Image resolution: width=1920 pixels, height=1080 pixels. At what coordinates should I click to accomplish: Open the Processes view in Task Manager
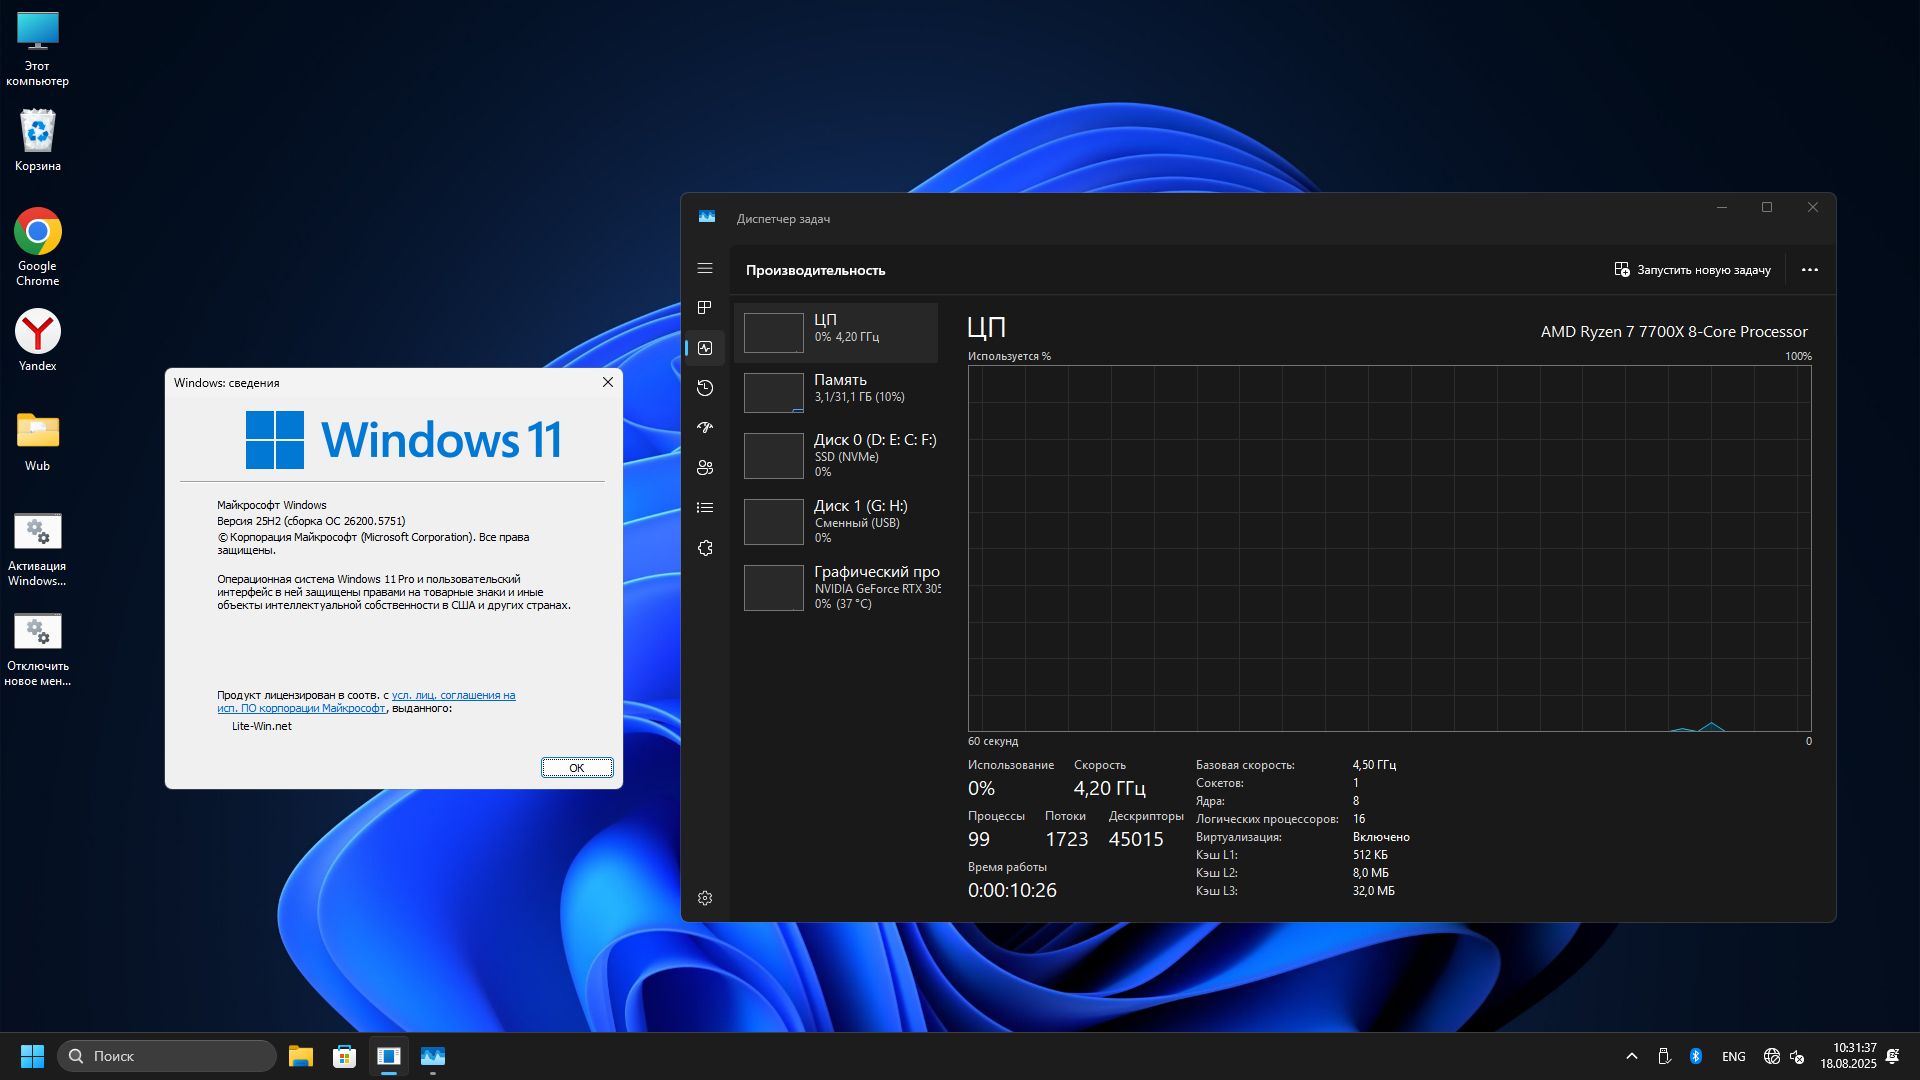705,308
